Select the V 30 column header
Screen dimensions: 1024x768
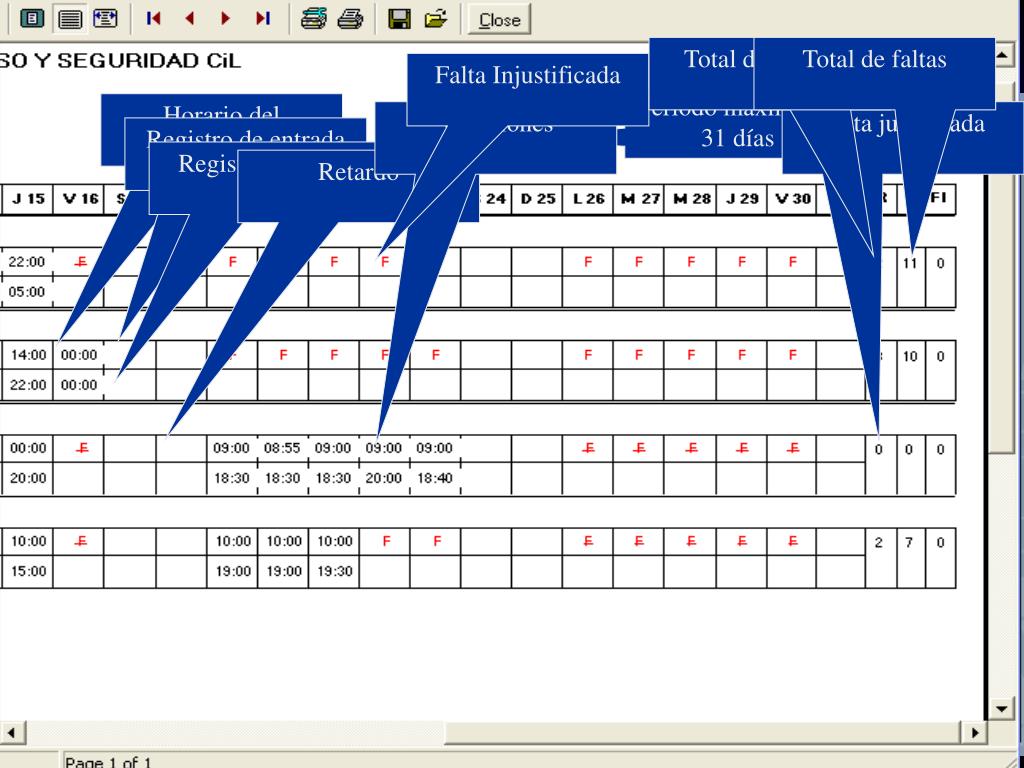coord(792,199)
